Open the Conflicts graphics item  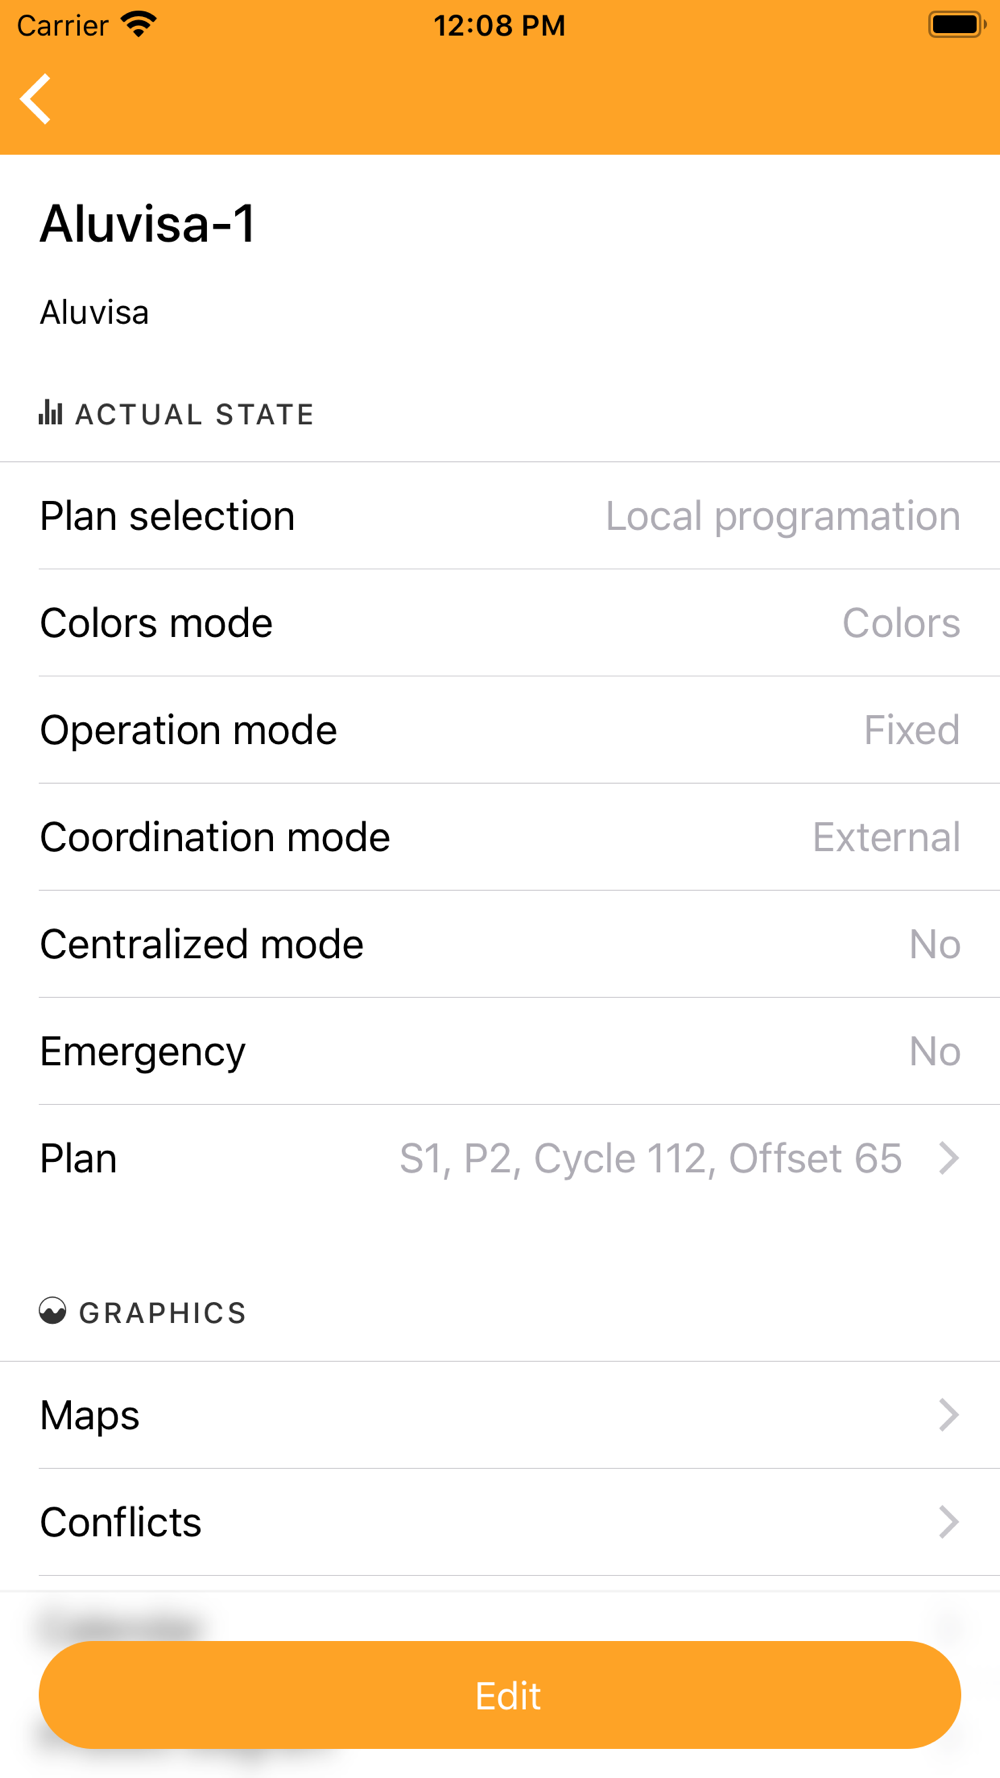[500, 1522]
